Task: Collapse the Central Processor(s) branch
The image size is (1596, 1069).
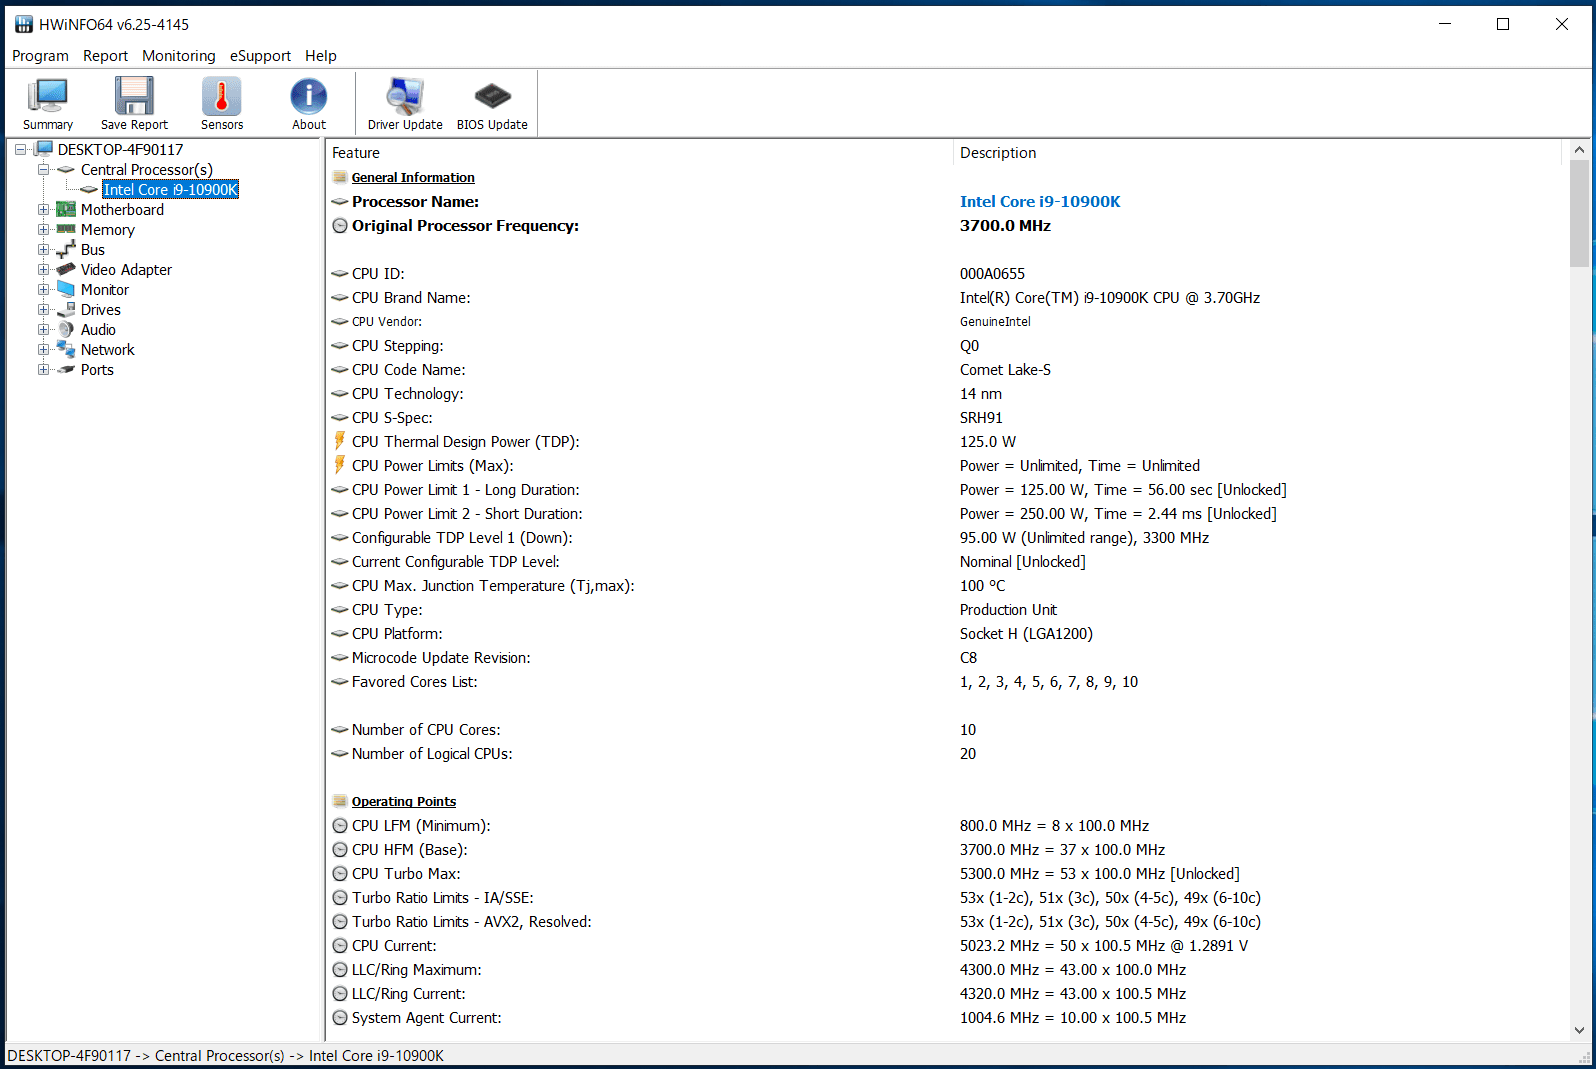Action: [x=43, y=169]
